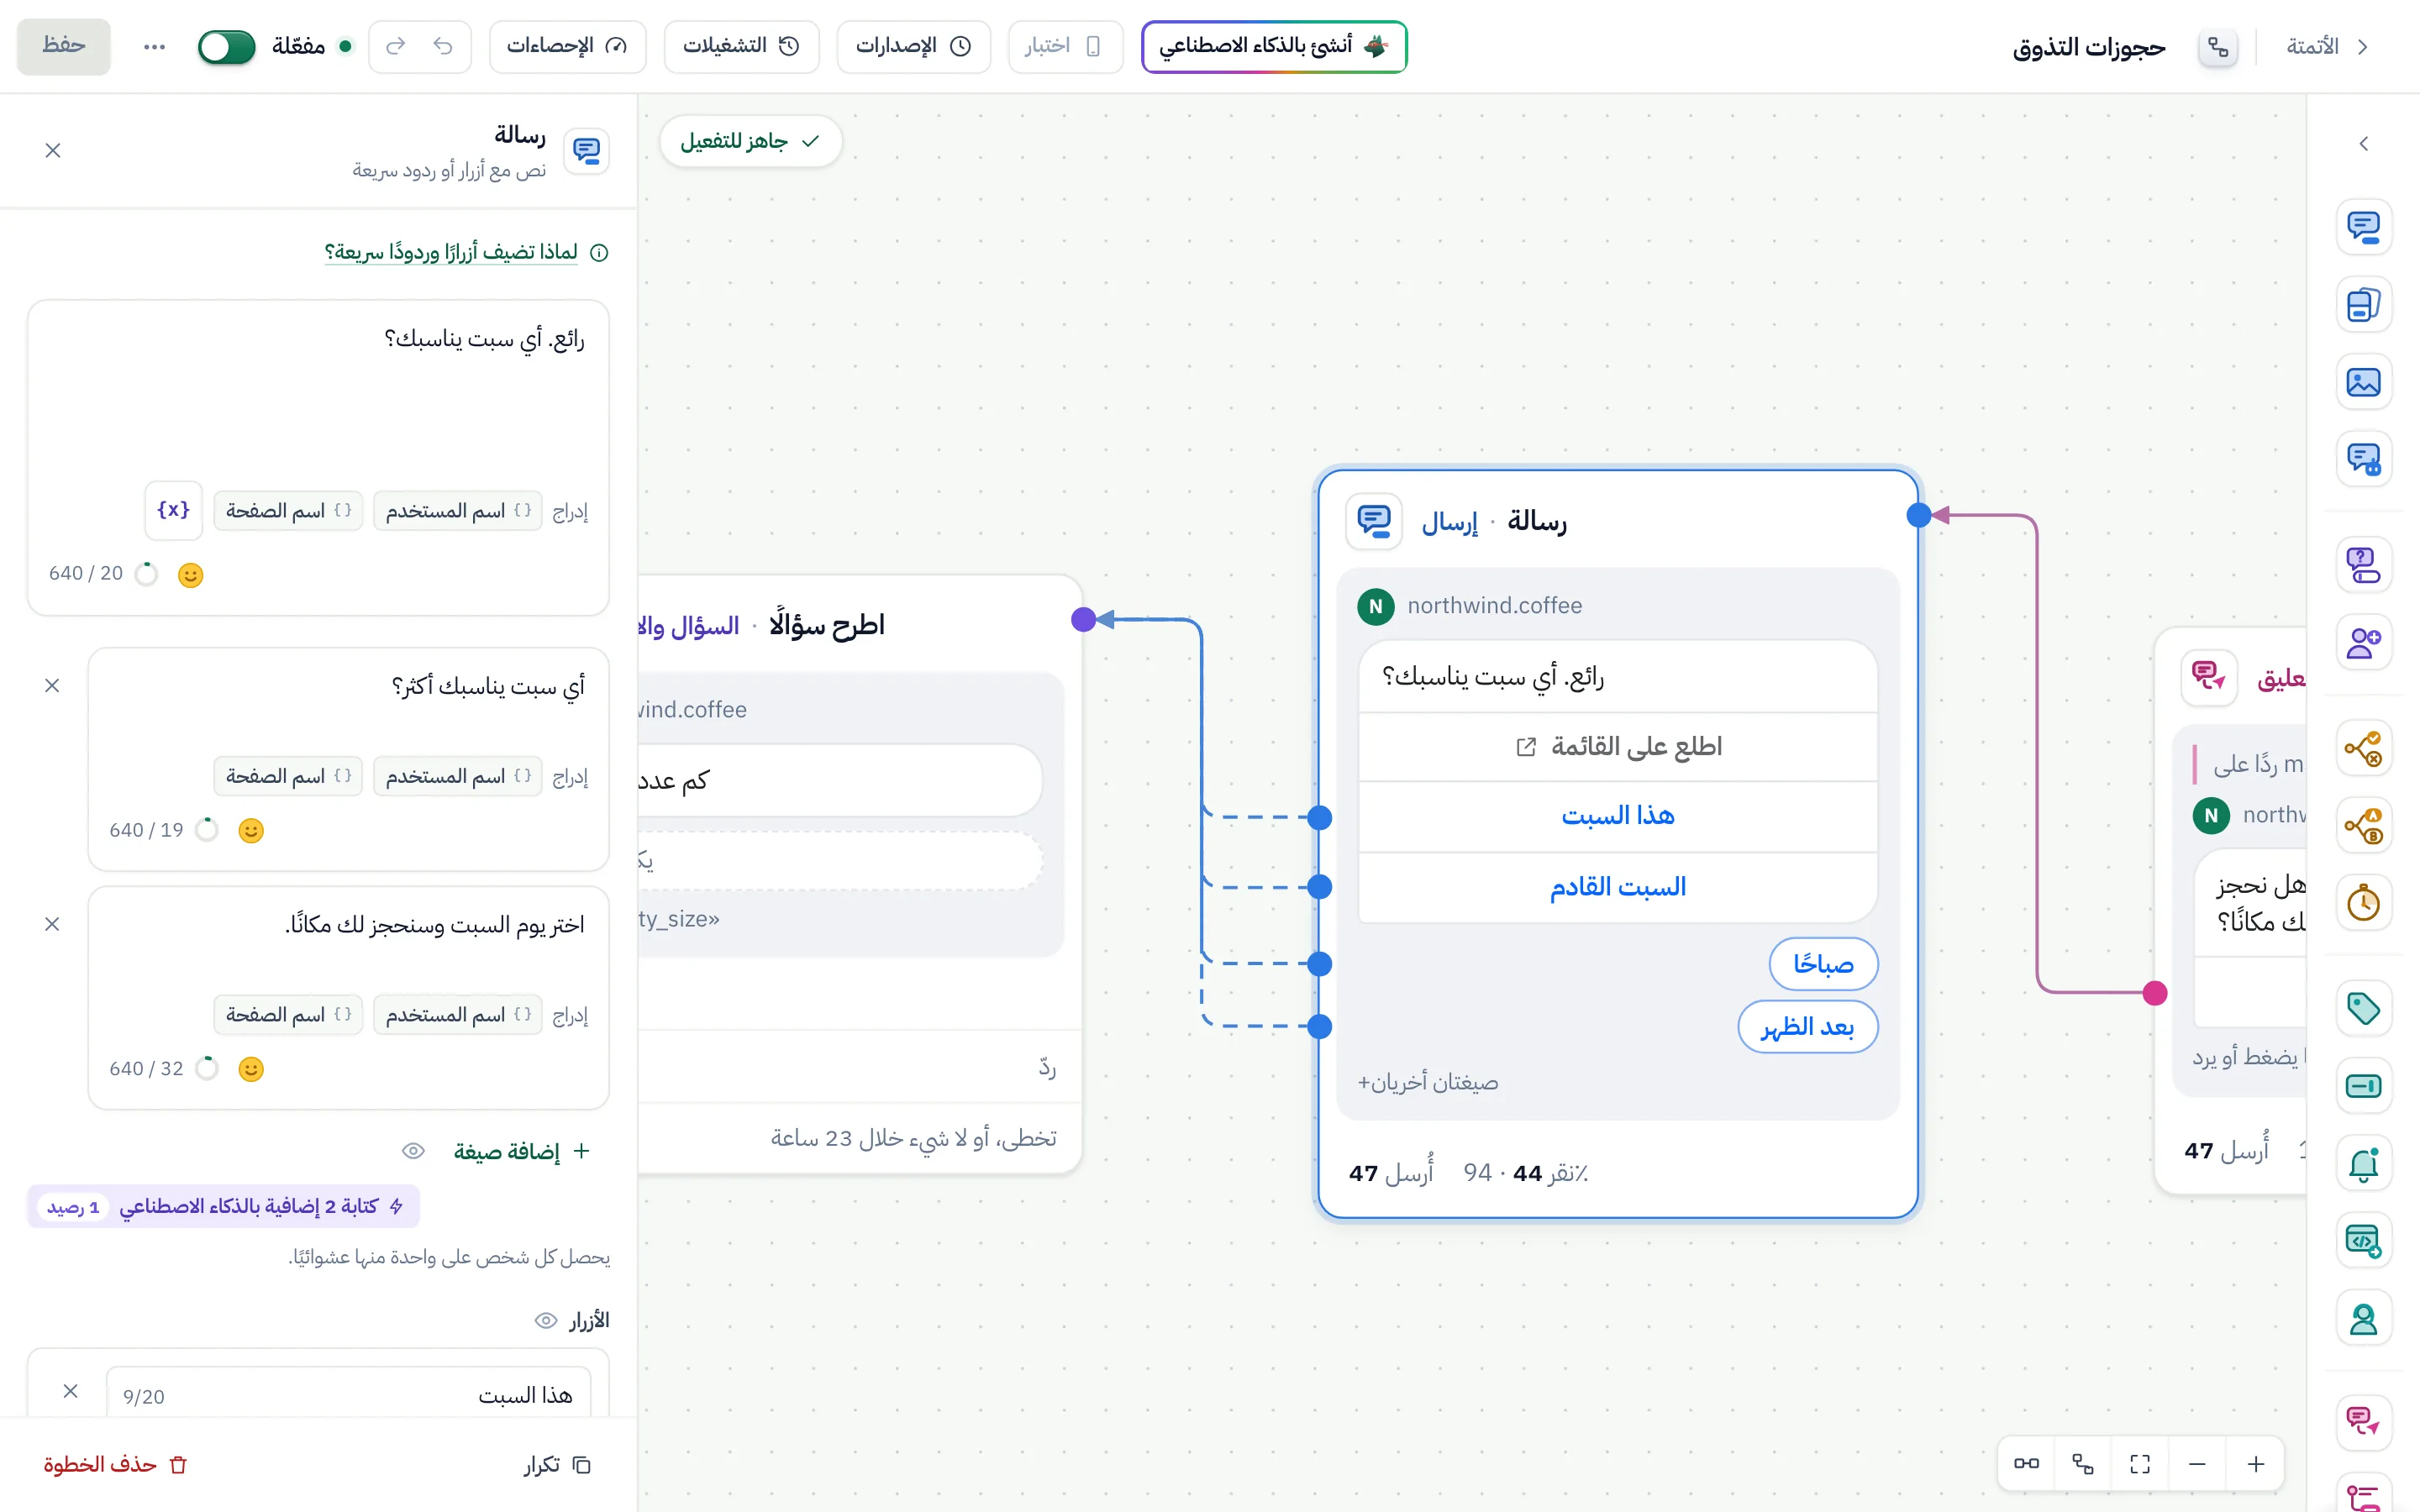Click the add contacts icon in the sidebar
2420x1512 pixels.
click(2363, 642)
